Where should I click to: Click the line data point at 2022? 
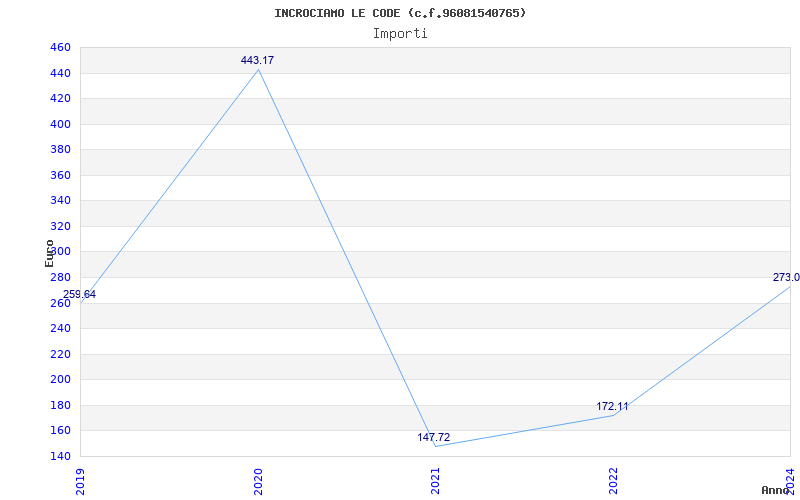coord(613,415)
